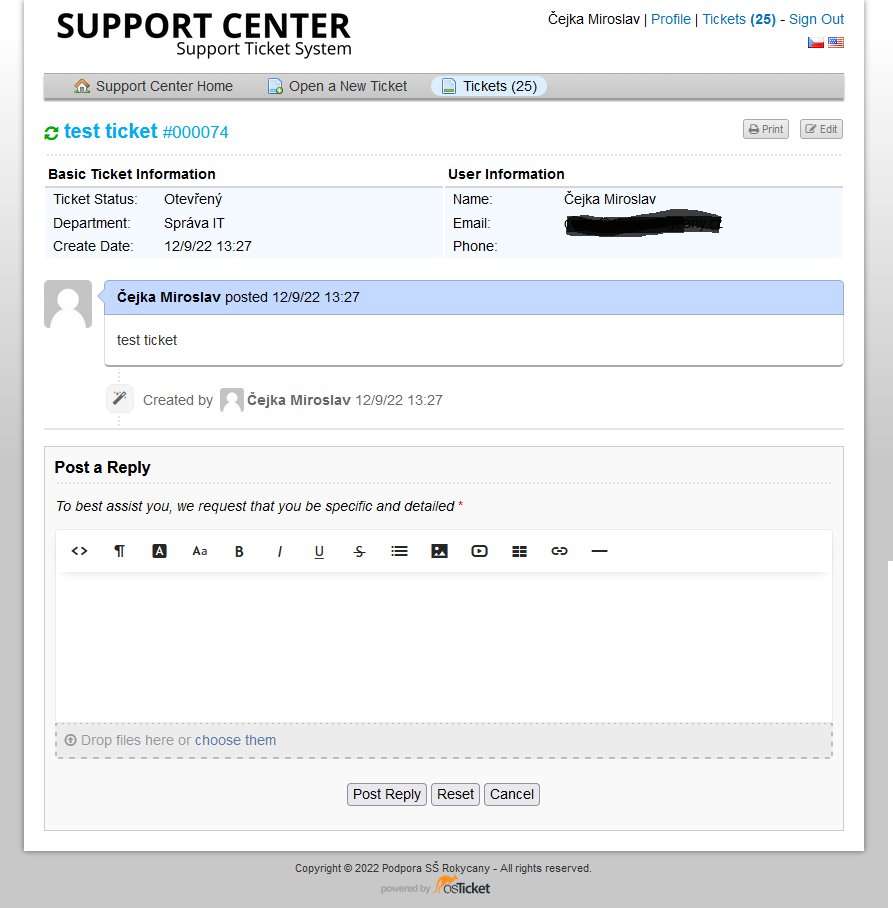Insert a link in the reply

coord(559,551)
